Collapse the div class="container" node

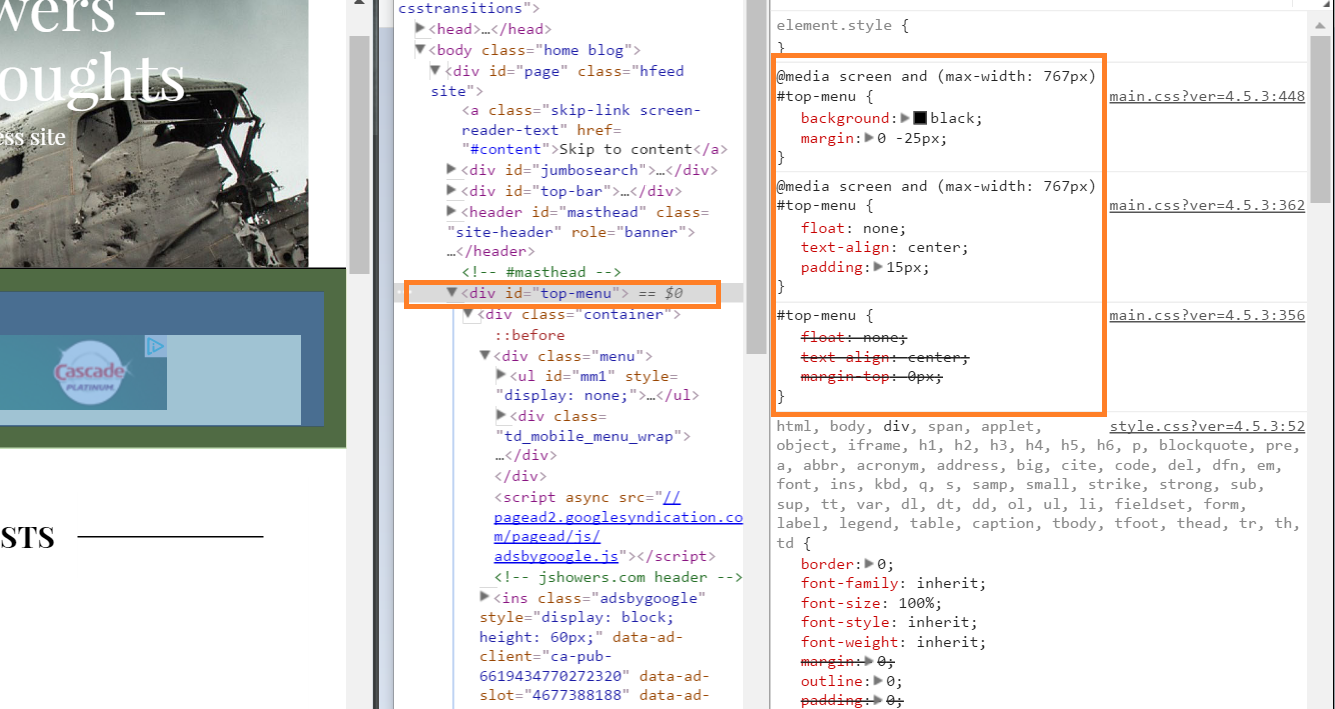pos(469,314)
